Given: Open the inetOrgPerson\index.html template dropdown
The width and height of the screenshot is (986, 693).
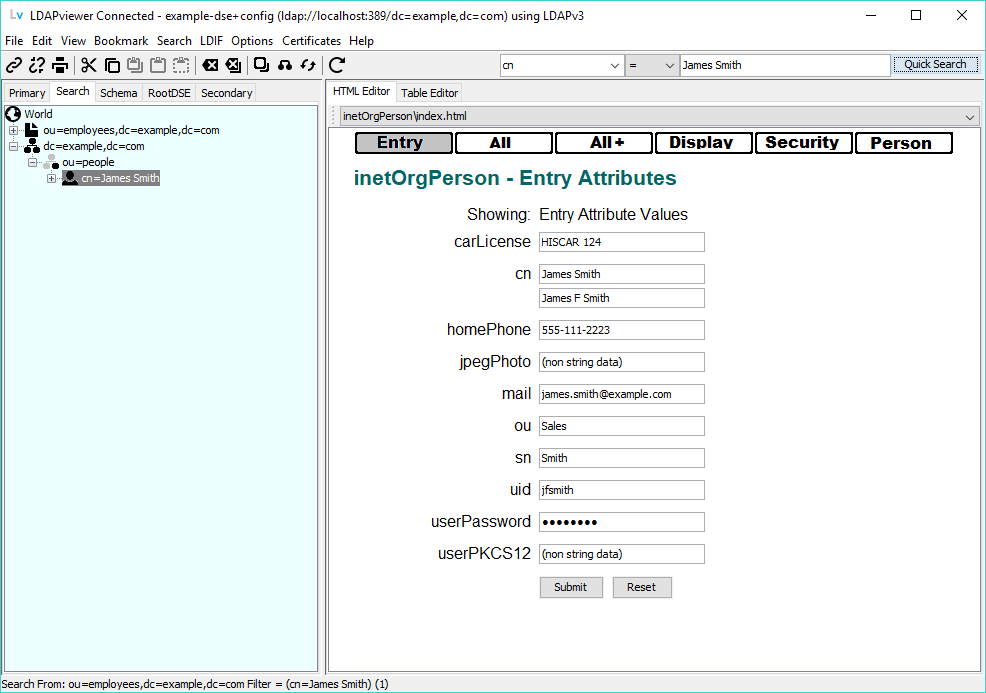Looking at the screenshot, I should (x=968, y=116).
